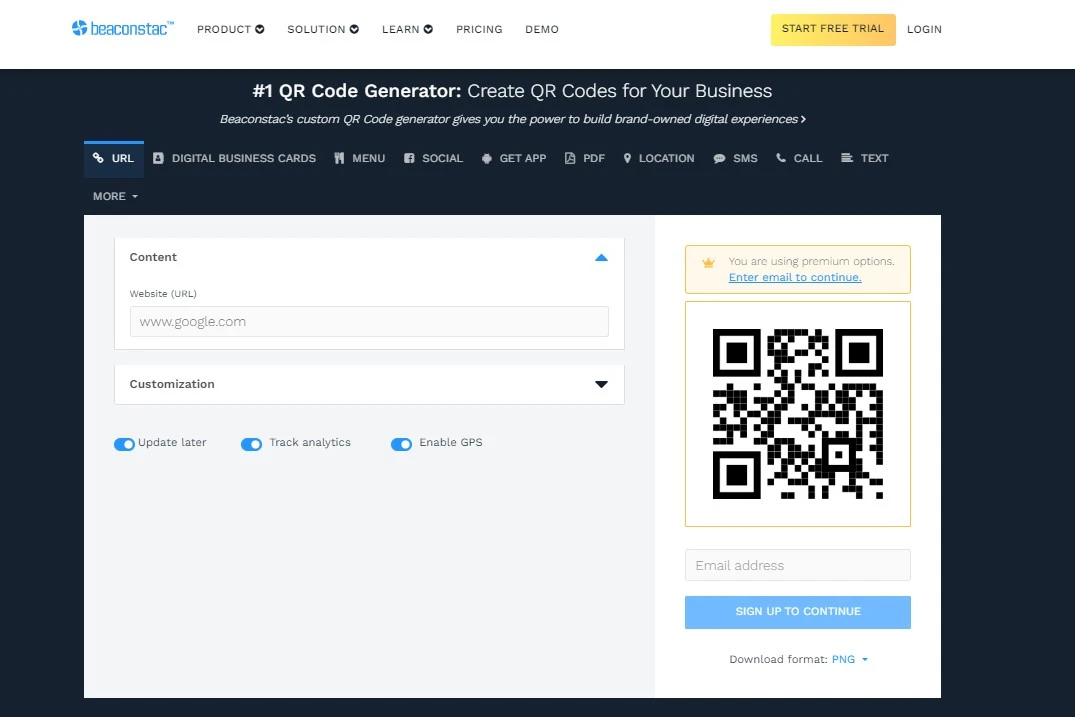1075x717 pixels.
Task: Select the Digital Business Cards icon tab
Action: [x=158, y=158]
